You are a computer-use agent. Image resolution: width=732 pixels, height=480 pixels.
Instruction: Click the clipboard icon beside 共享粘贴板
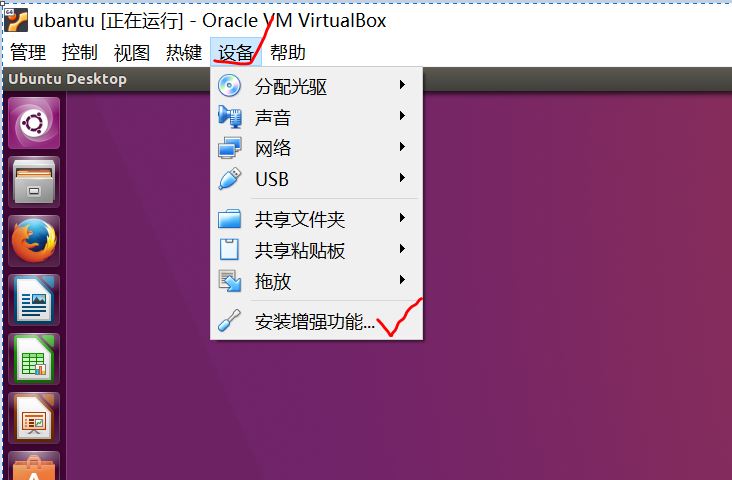(x=229, y=250)
